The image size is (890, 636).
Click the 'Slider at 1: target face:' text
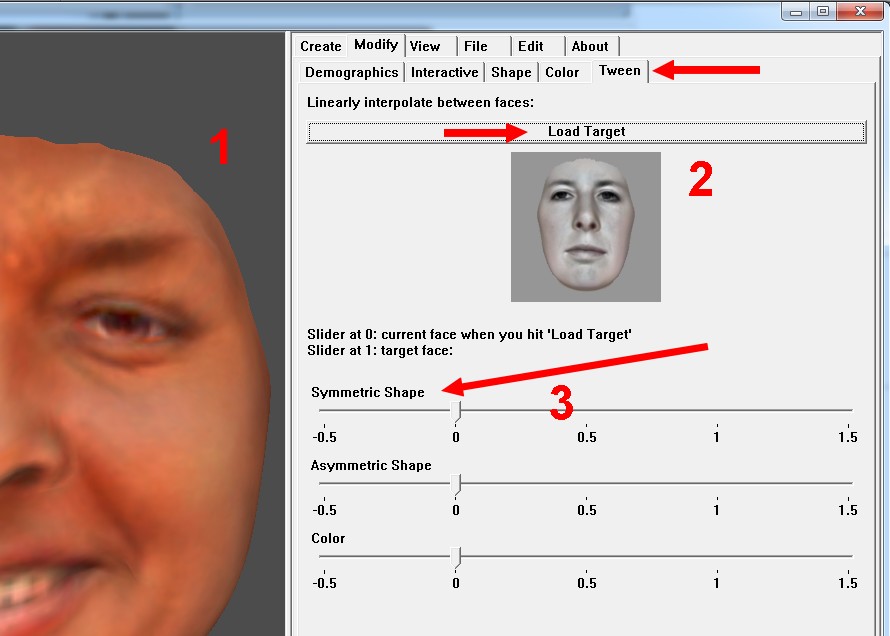(380, 351)
